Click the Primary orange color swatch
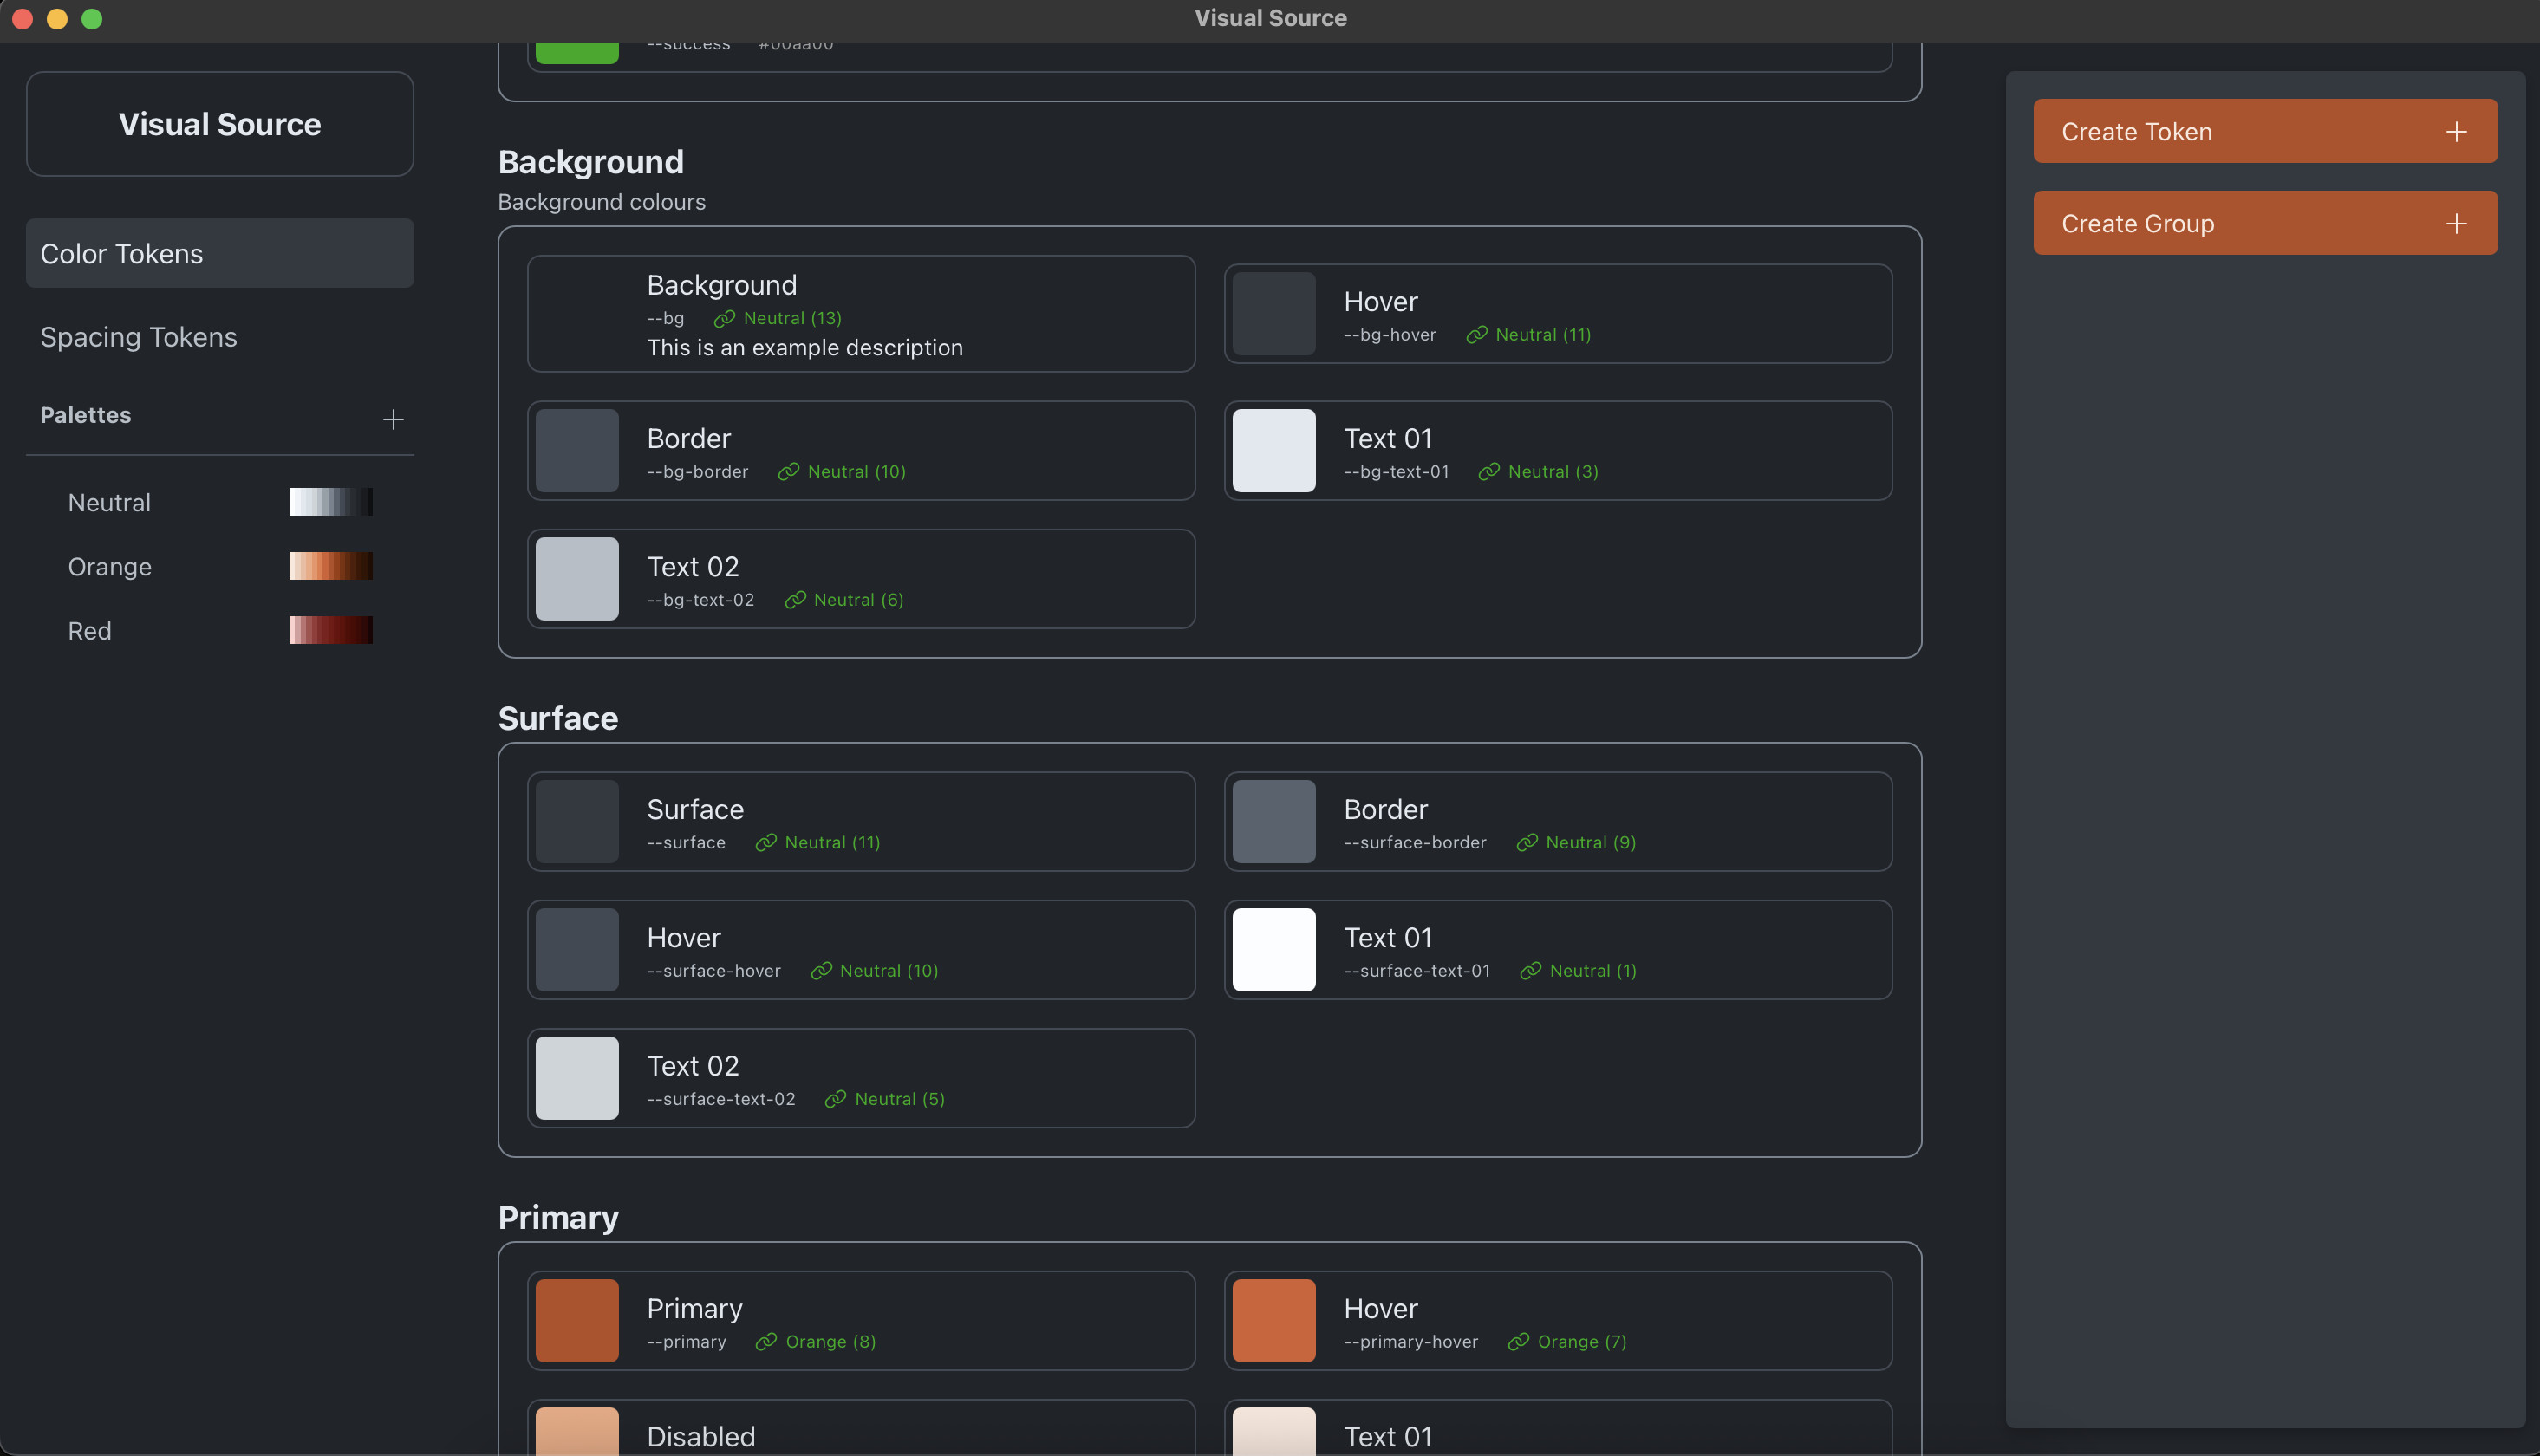This screenshot has width=2540, height=1456. coord(577,1320)
